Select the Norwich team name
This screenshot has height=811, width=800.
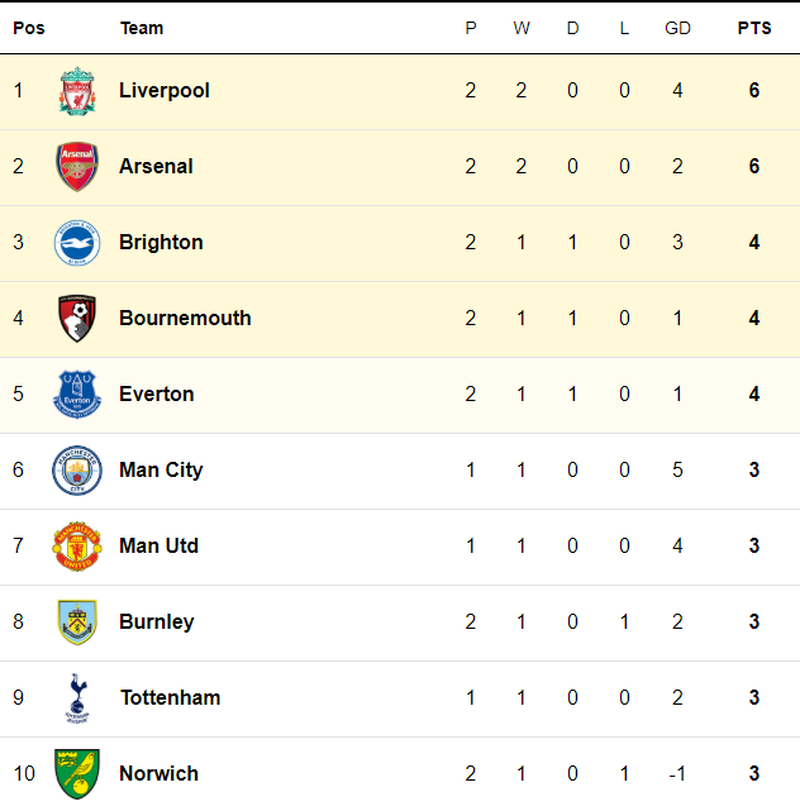click(x=159, y=774)
